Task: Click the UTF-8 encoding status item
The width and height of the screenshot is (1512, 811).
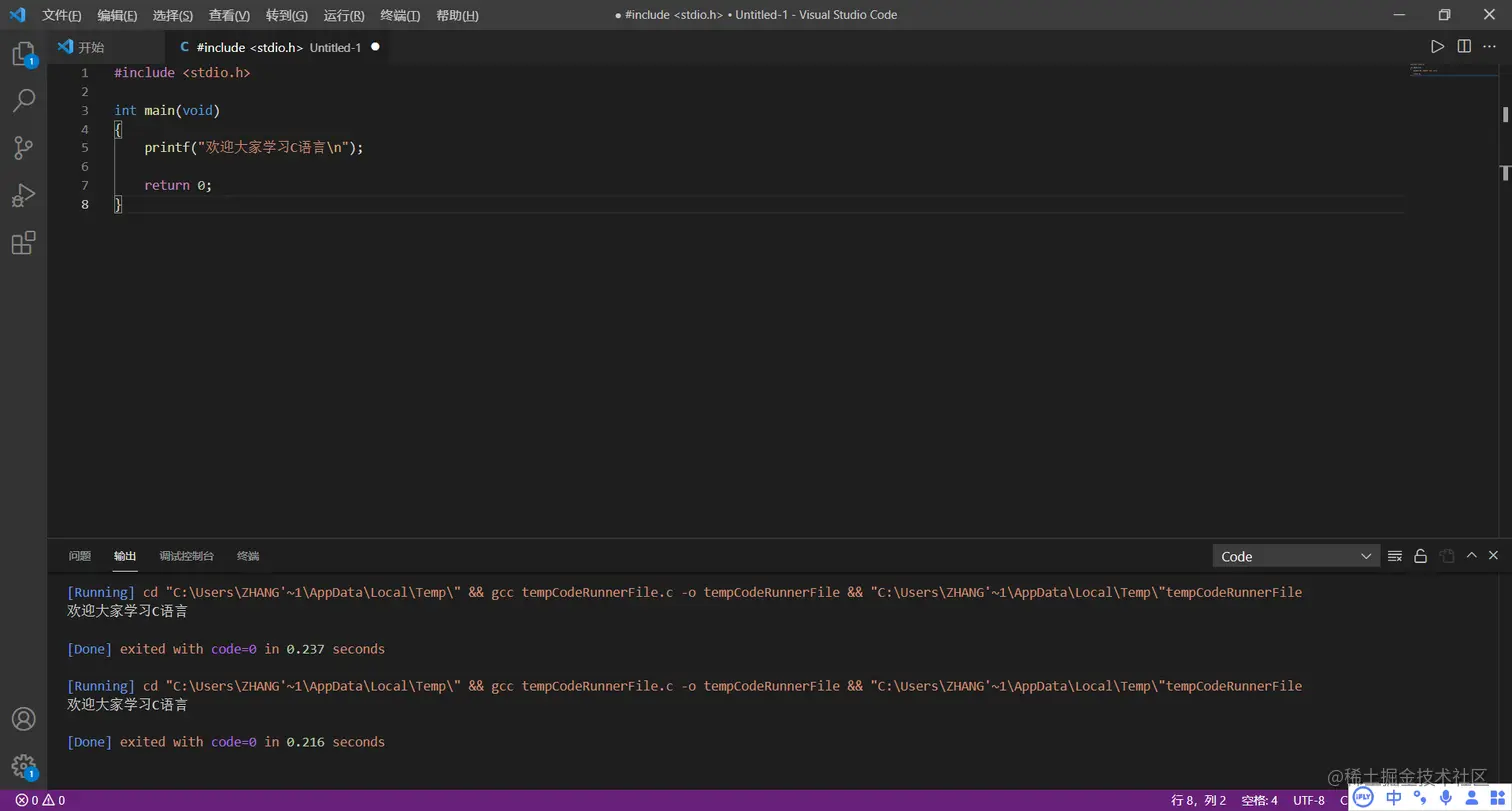Action: click(1308, 800)
